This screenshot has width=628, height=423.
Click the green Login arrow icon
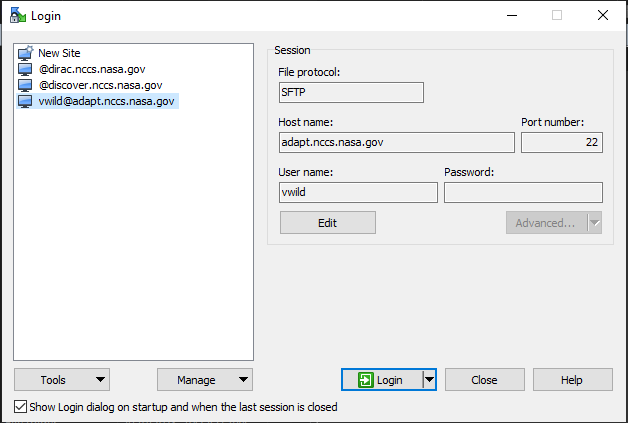coord(365,380)
